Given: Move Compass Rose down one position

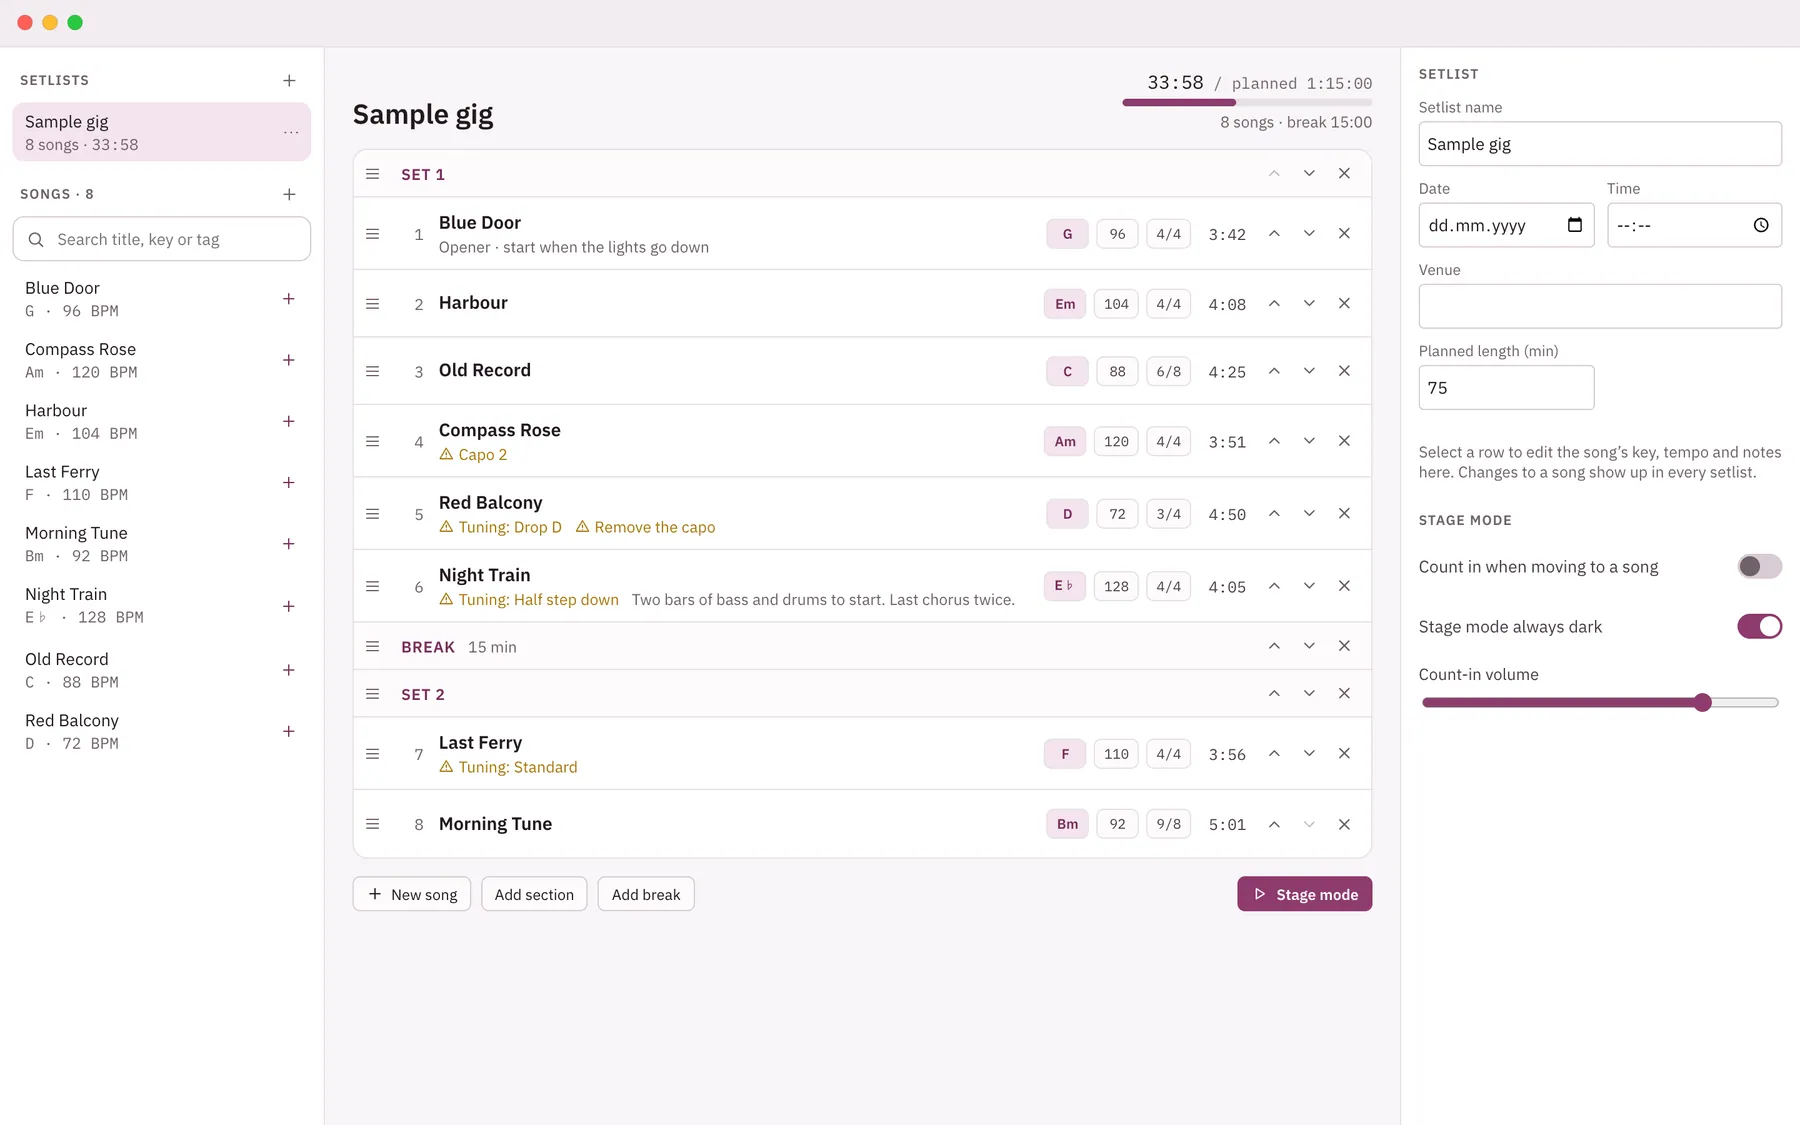Looking at the screenshot, I should [1309, 441].
